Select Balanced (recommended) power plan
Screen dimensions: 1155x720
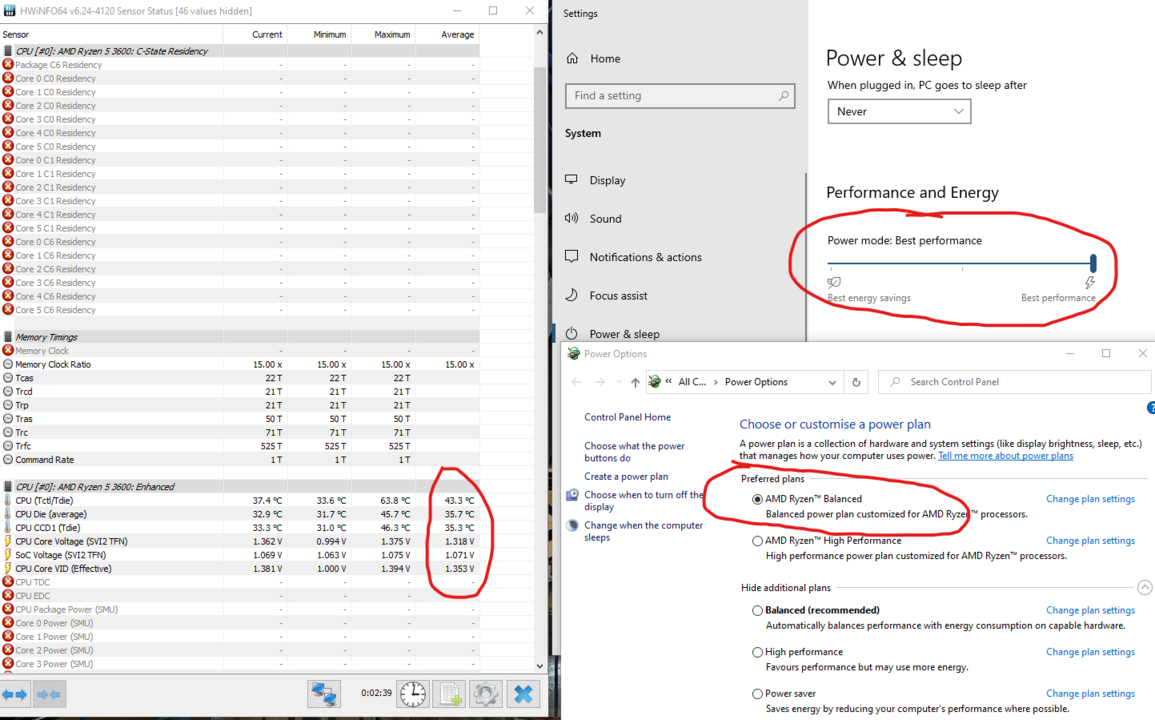[757, 610]
